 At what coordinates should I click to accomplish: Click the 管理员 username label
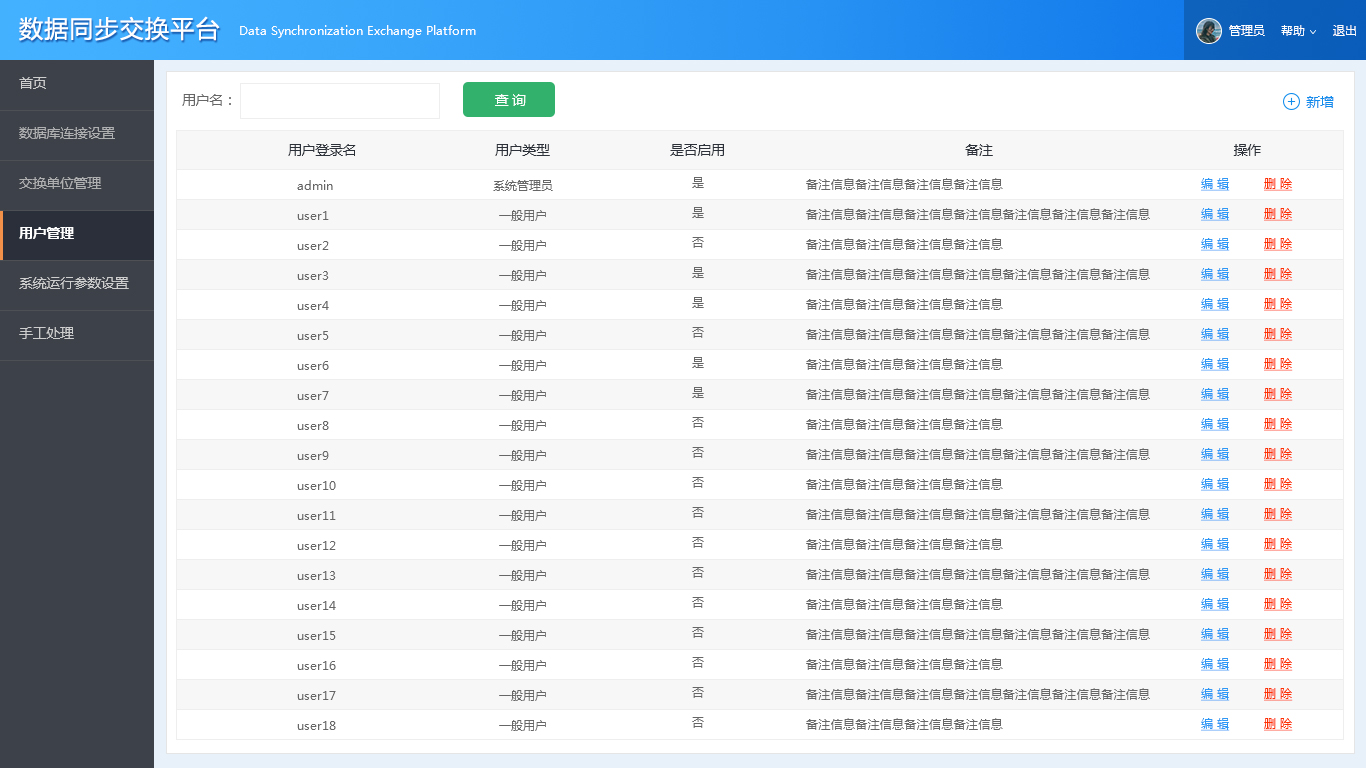1246,31
